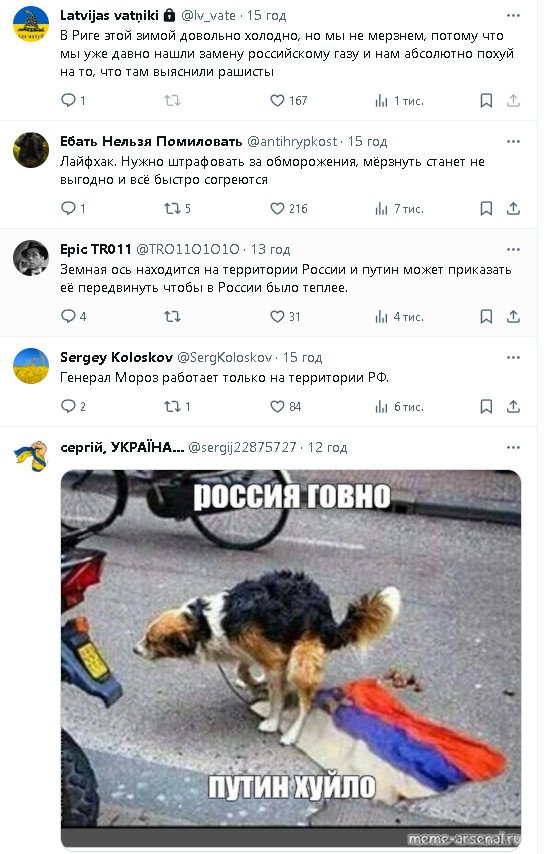548x854 pixels.
Task: Click the Epic TR011 avatar
Action: [x=31, y=258]
